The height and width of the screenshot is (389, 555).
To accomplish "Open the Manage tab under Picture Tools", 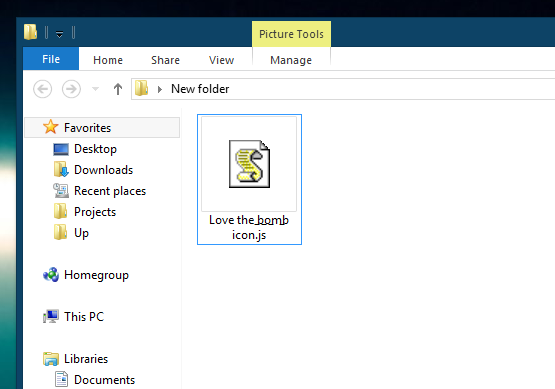I will [x=291, y=60].
